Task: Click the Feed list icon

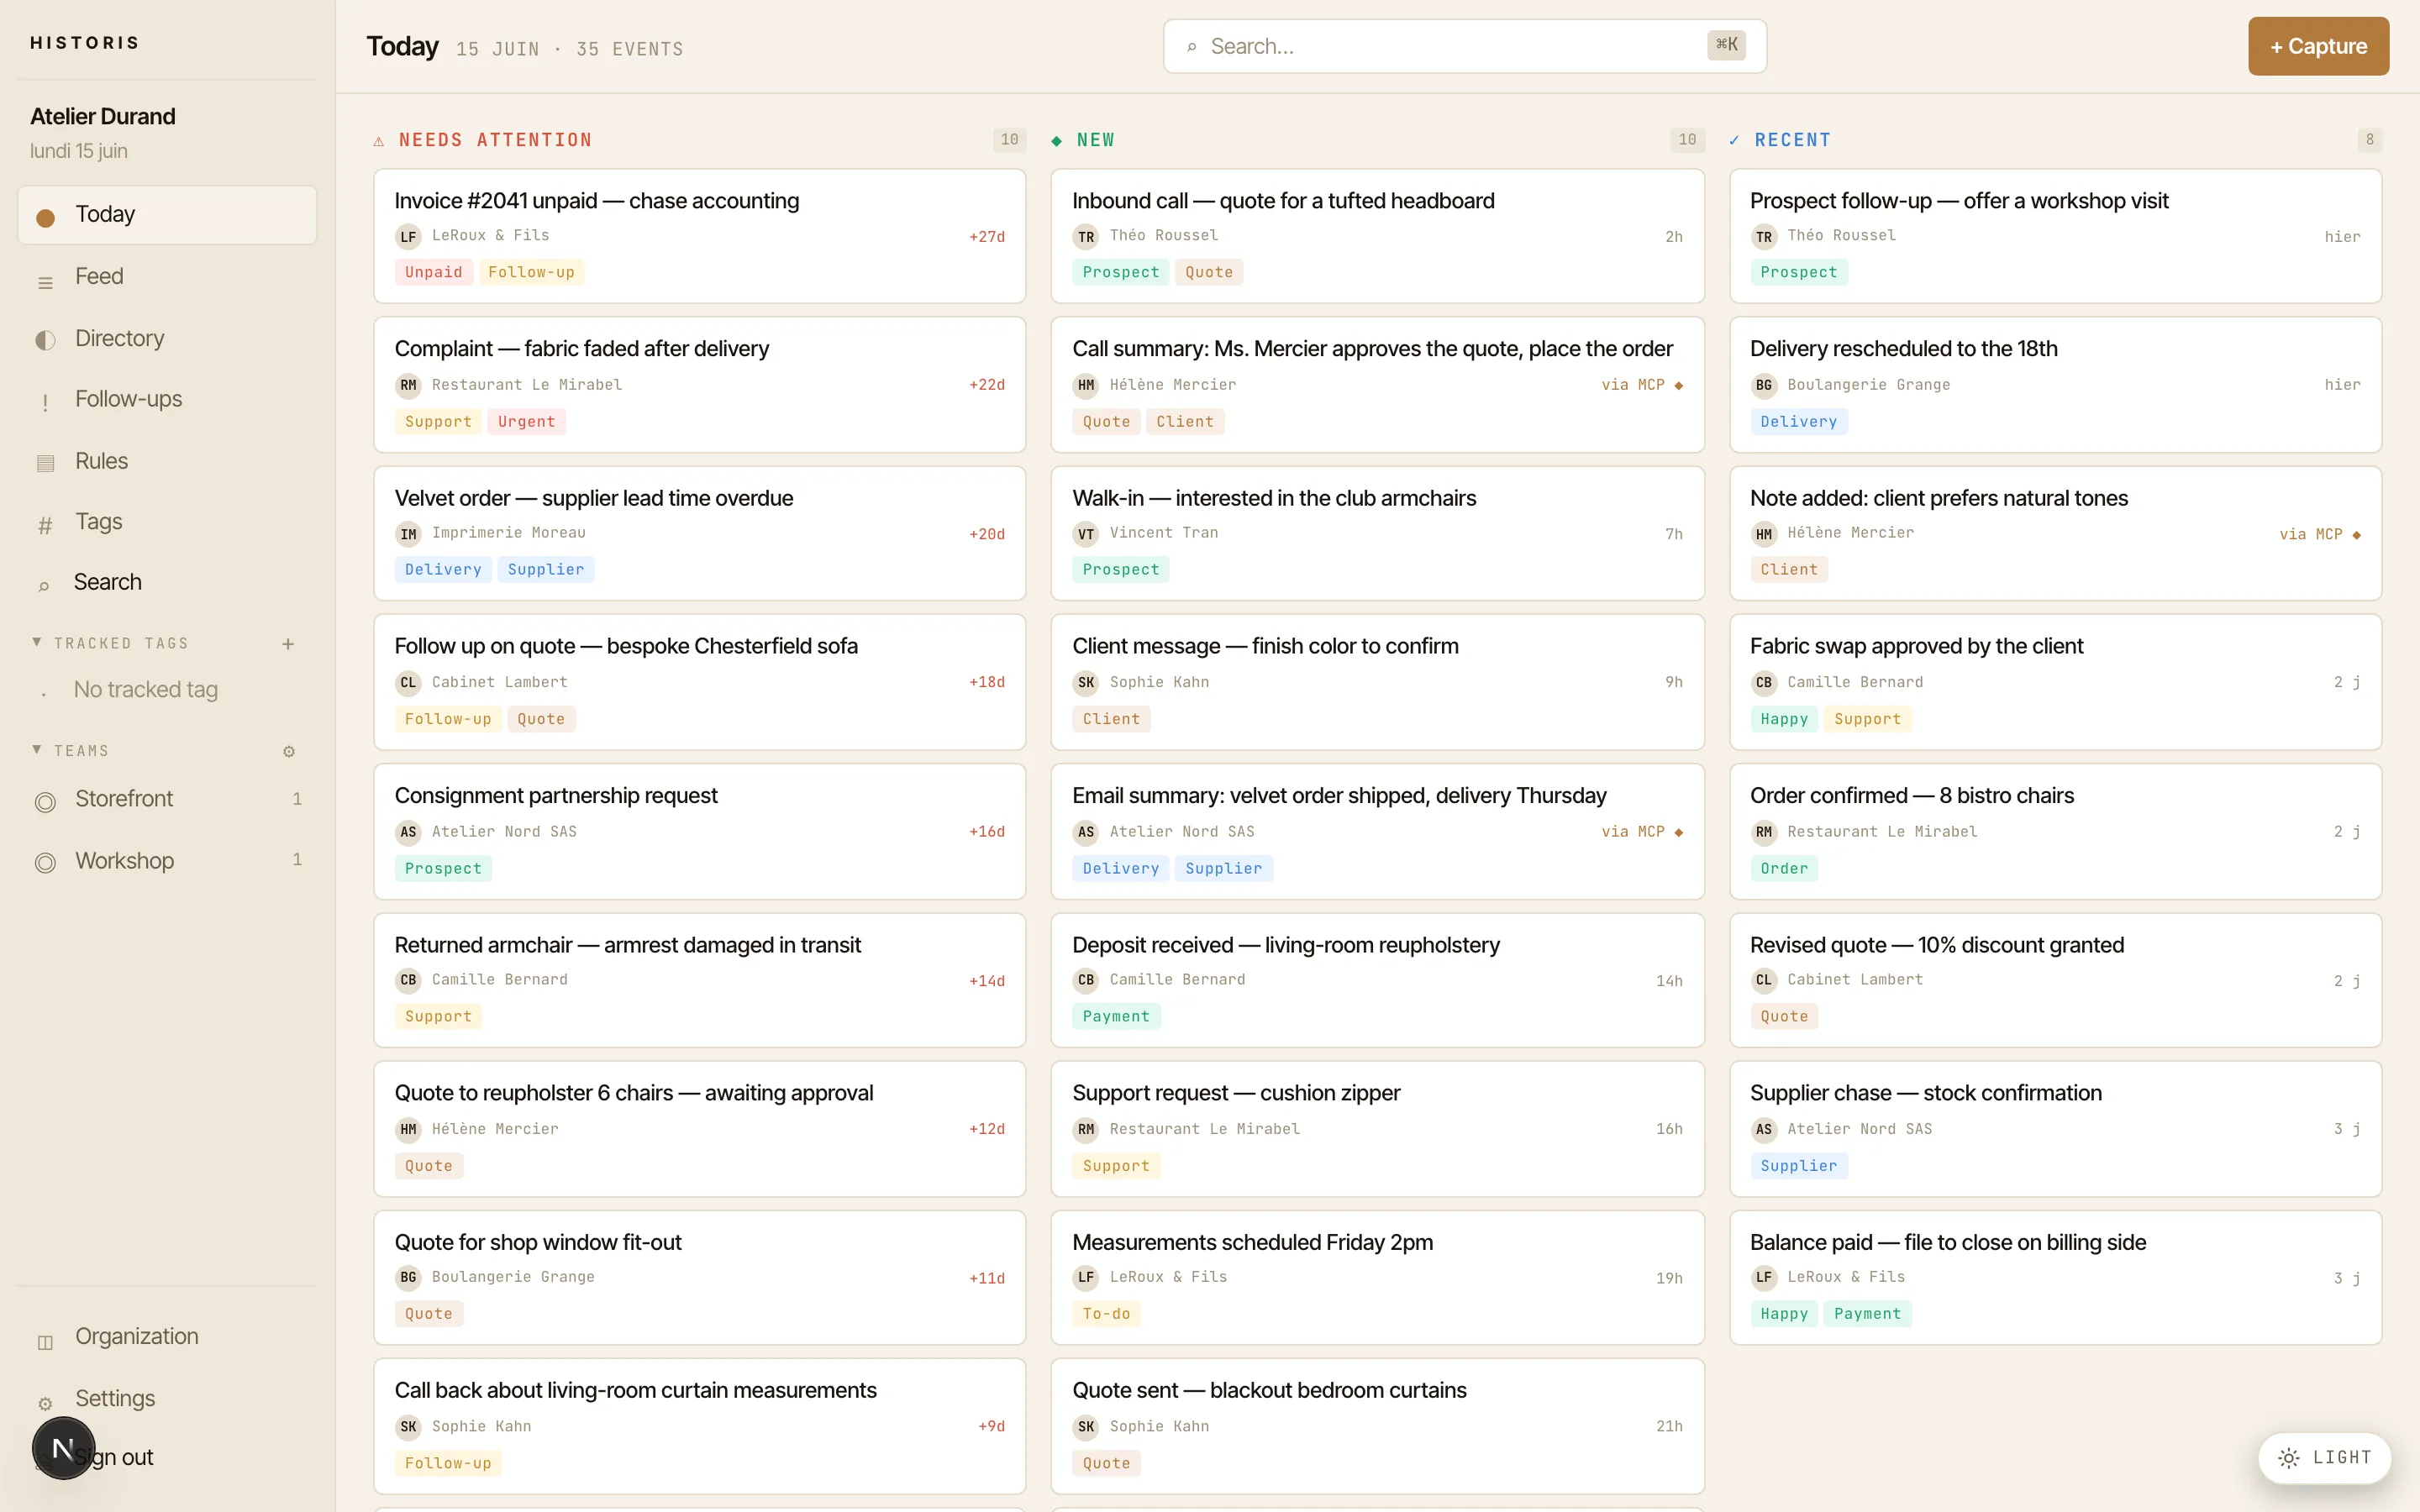Action: coord(45,283)
